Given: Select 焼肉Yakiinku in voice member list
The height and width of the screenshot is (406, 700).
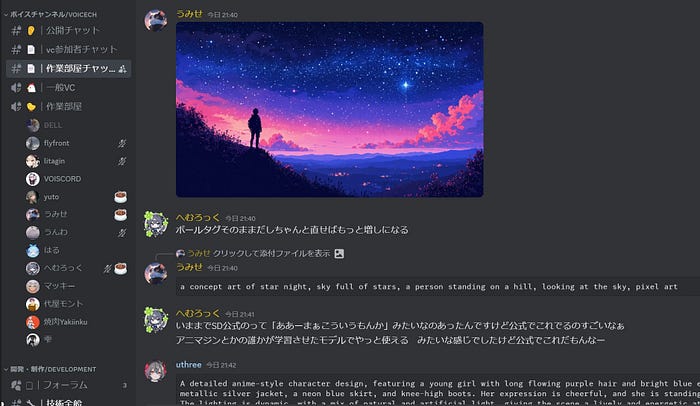Looking at the screenshot, I should point(66,322).
